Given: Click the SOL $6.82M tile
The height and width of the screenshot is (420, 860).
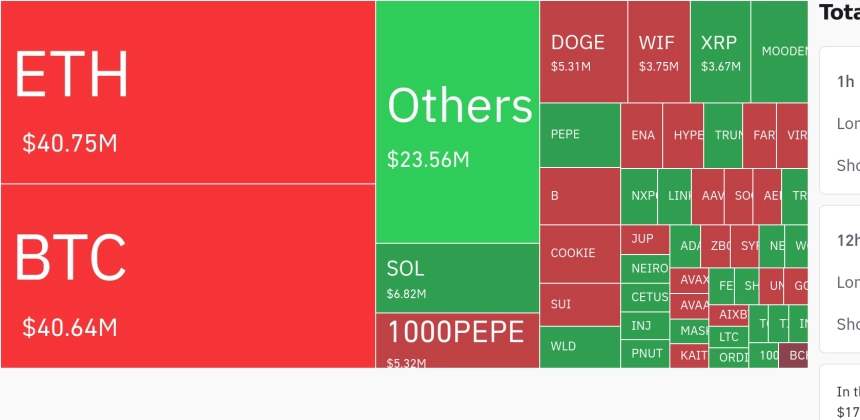Looking at the screenshot, I should click(x=457, y=278).
